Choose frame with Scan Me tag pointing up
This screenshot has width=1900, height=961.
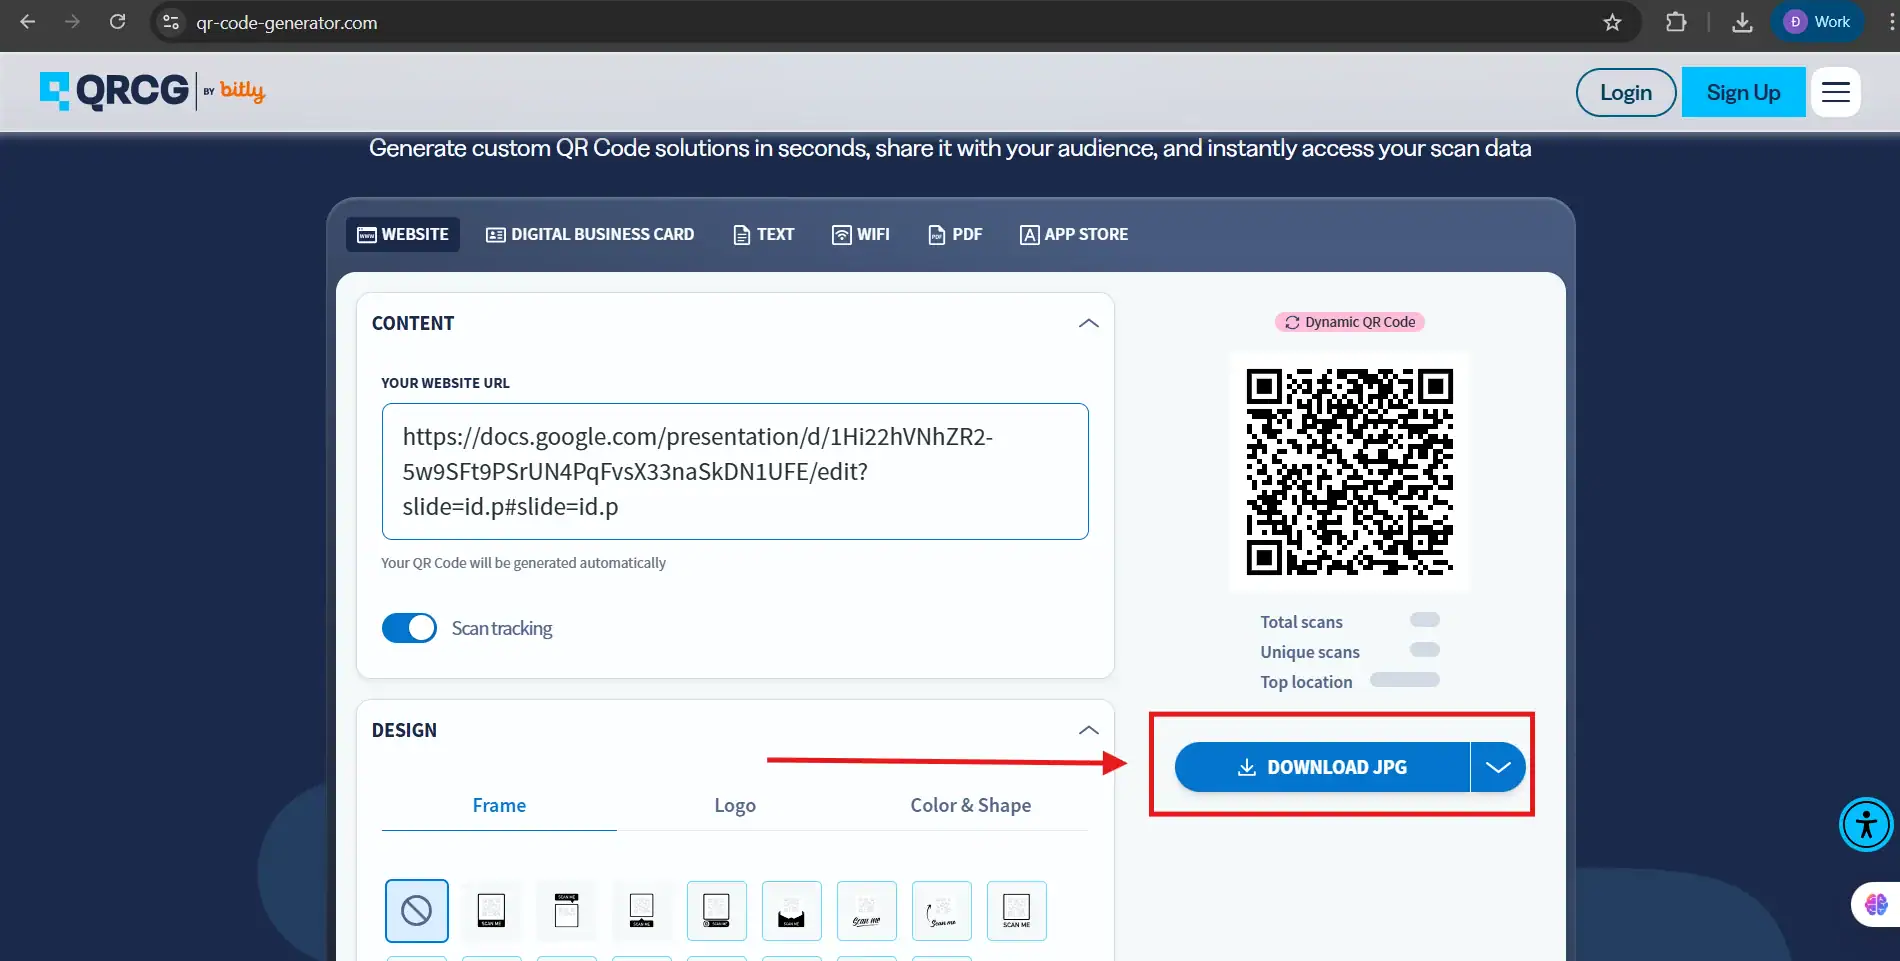tap(641, 910)
